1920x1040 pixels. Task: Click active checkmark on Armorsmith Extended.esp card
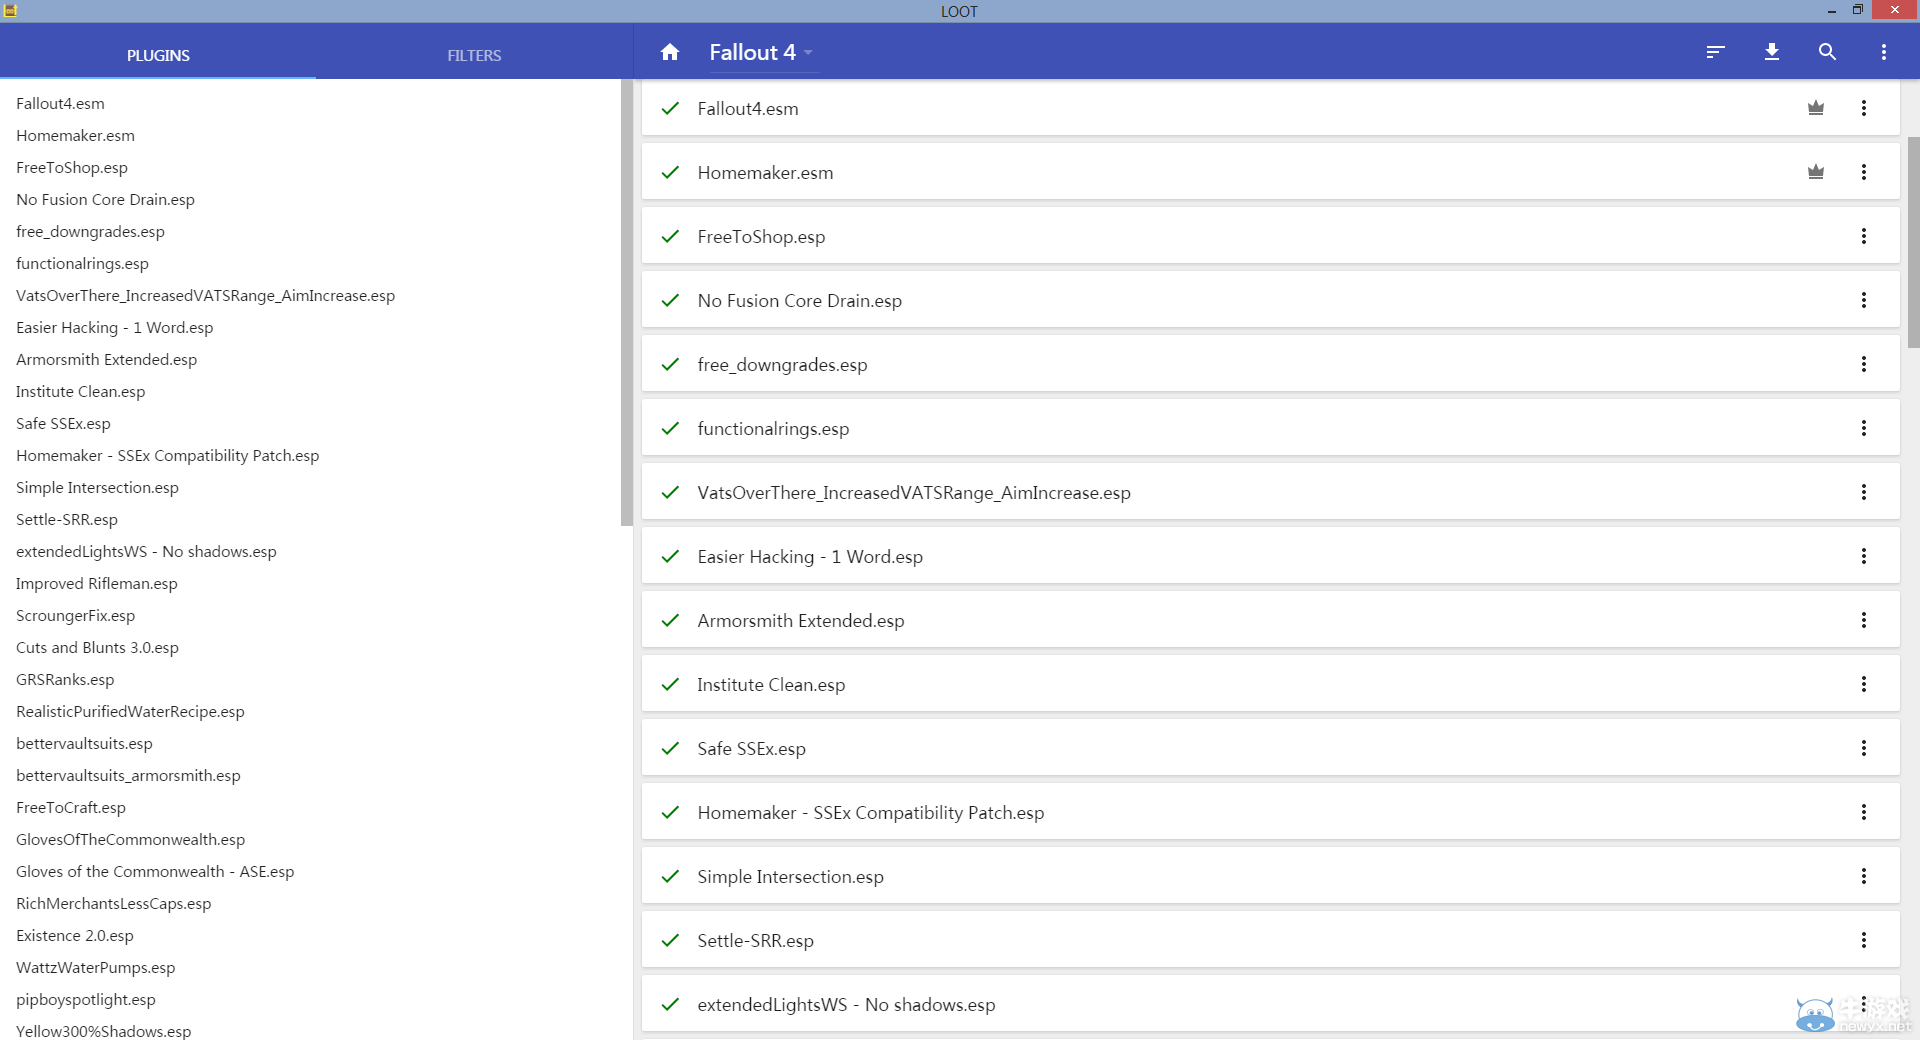[670, 620]
